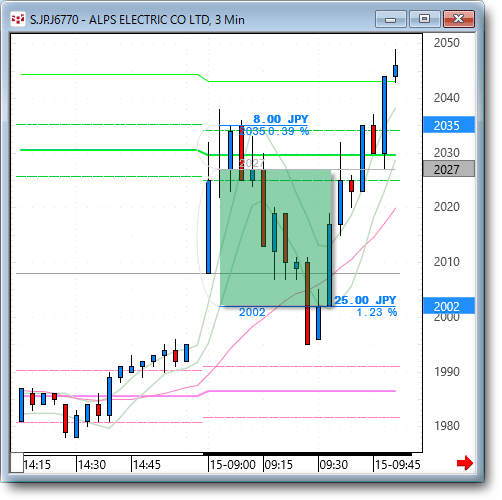Close the ALPS ELECTRIC chart window
This screenshot has width=502, height=500.
click(x=459, y=19)
